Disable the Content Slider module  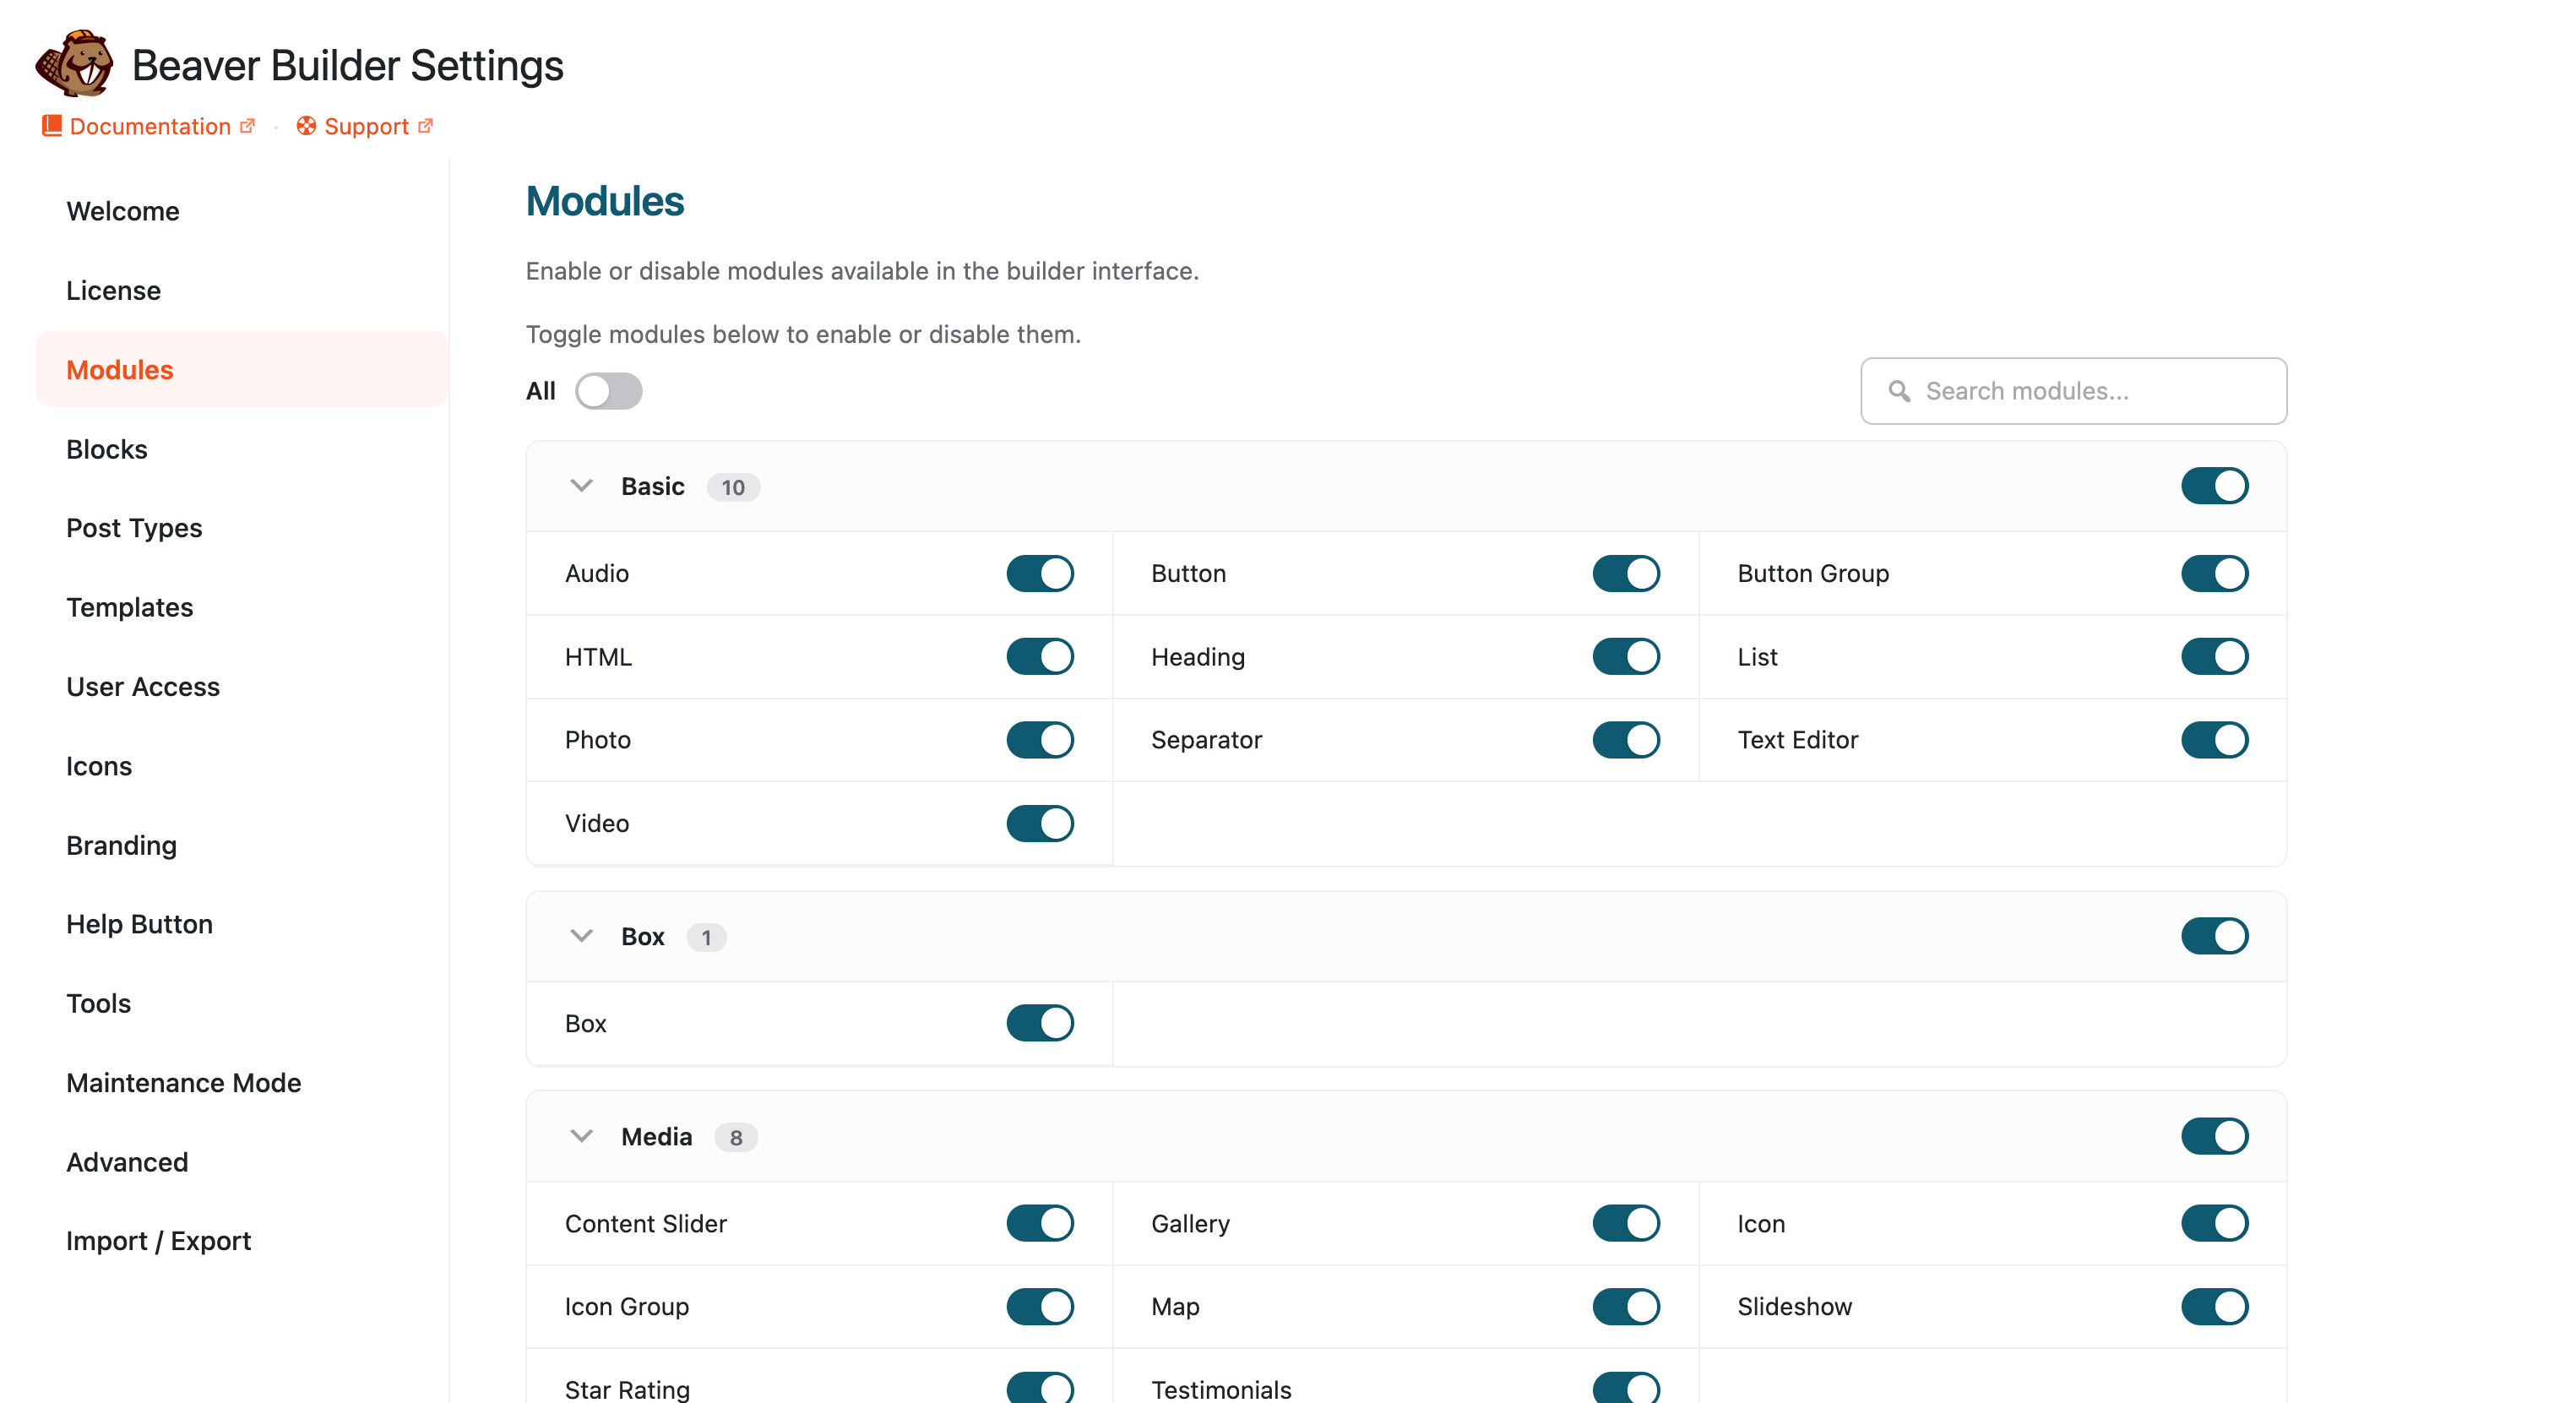(x=1040, y=1223)
